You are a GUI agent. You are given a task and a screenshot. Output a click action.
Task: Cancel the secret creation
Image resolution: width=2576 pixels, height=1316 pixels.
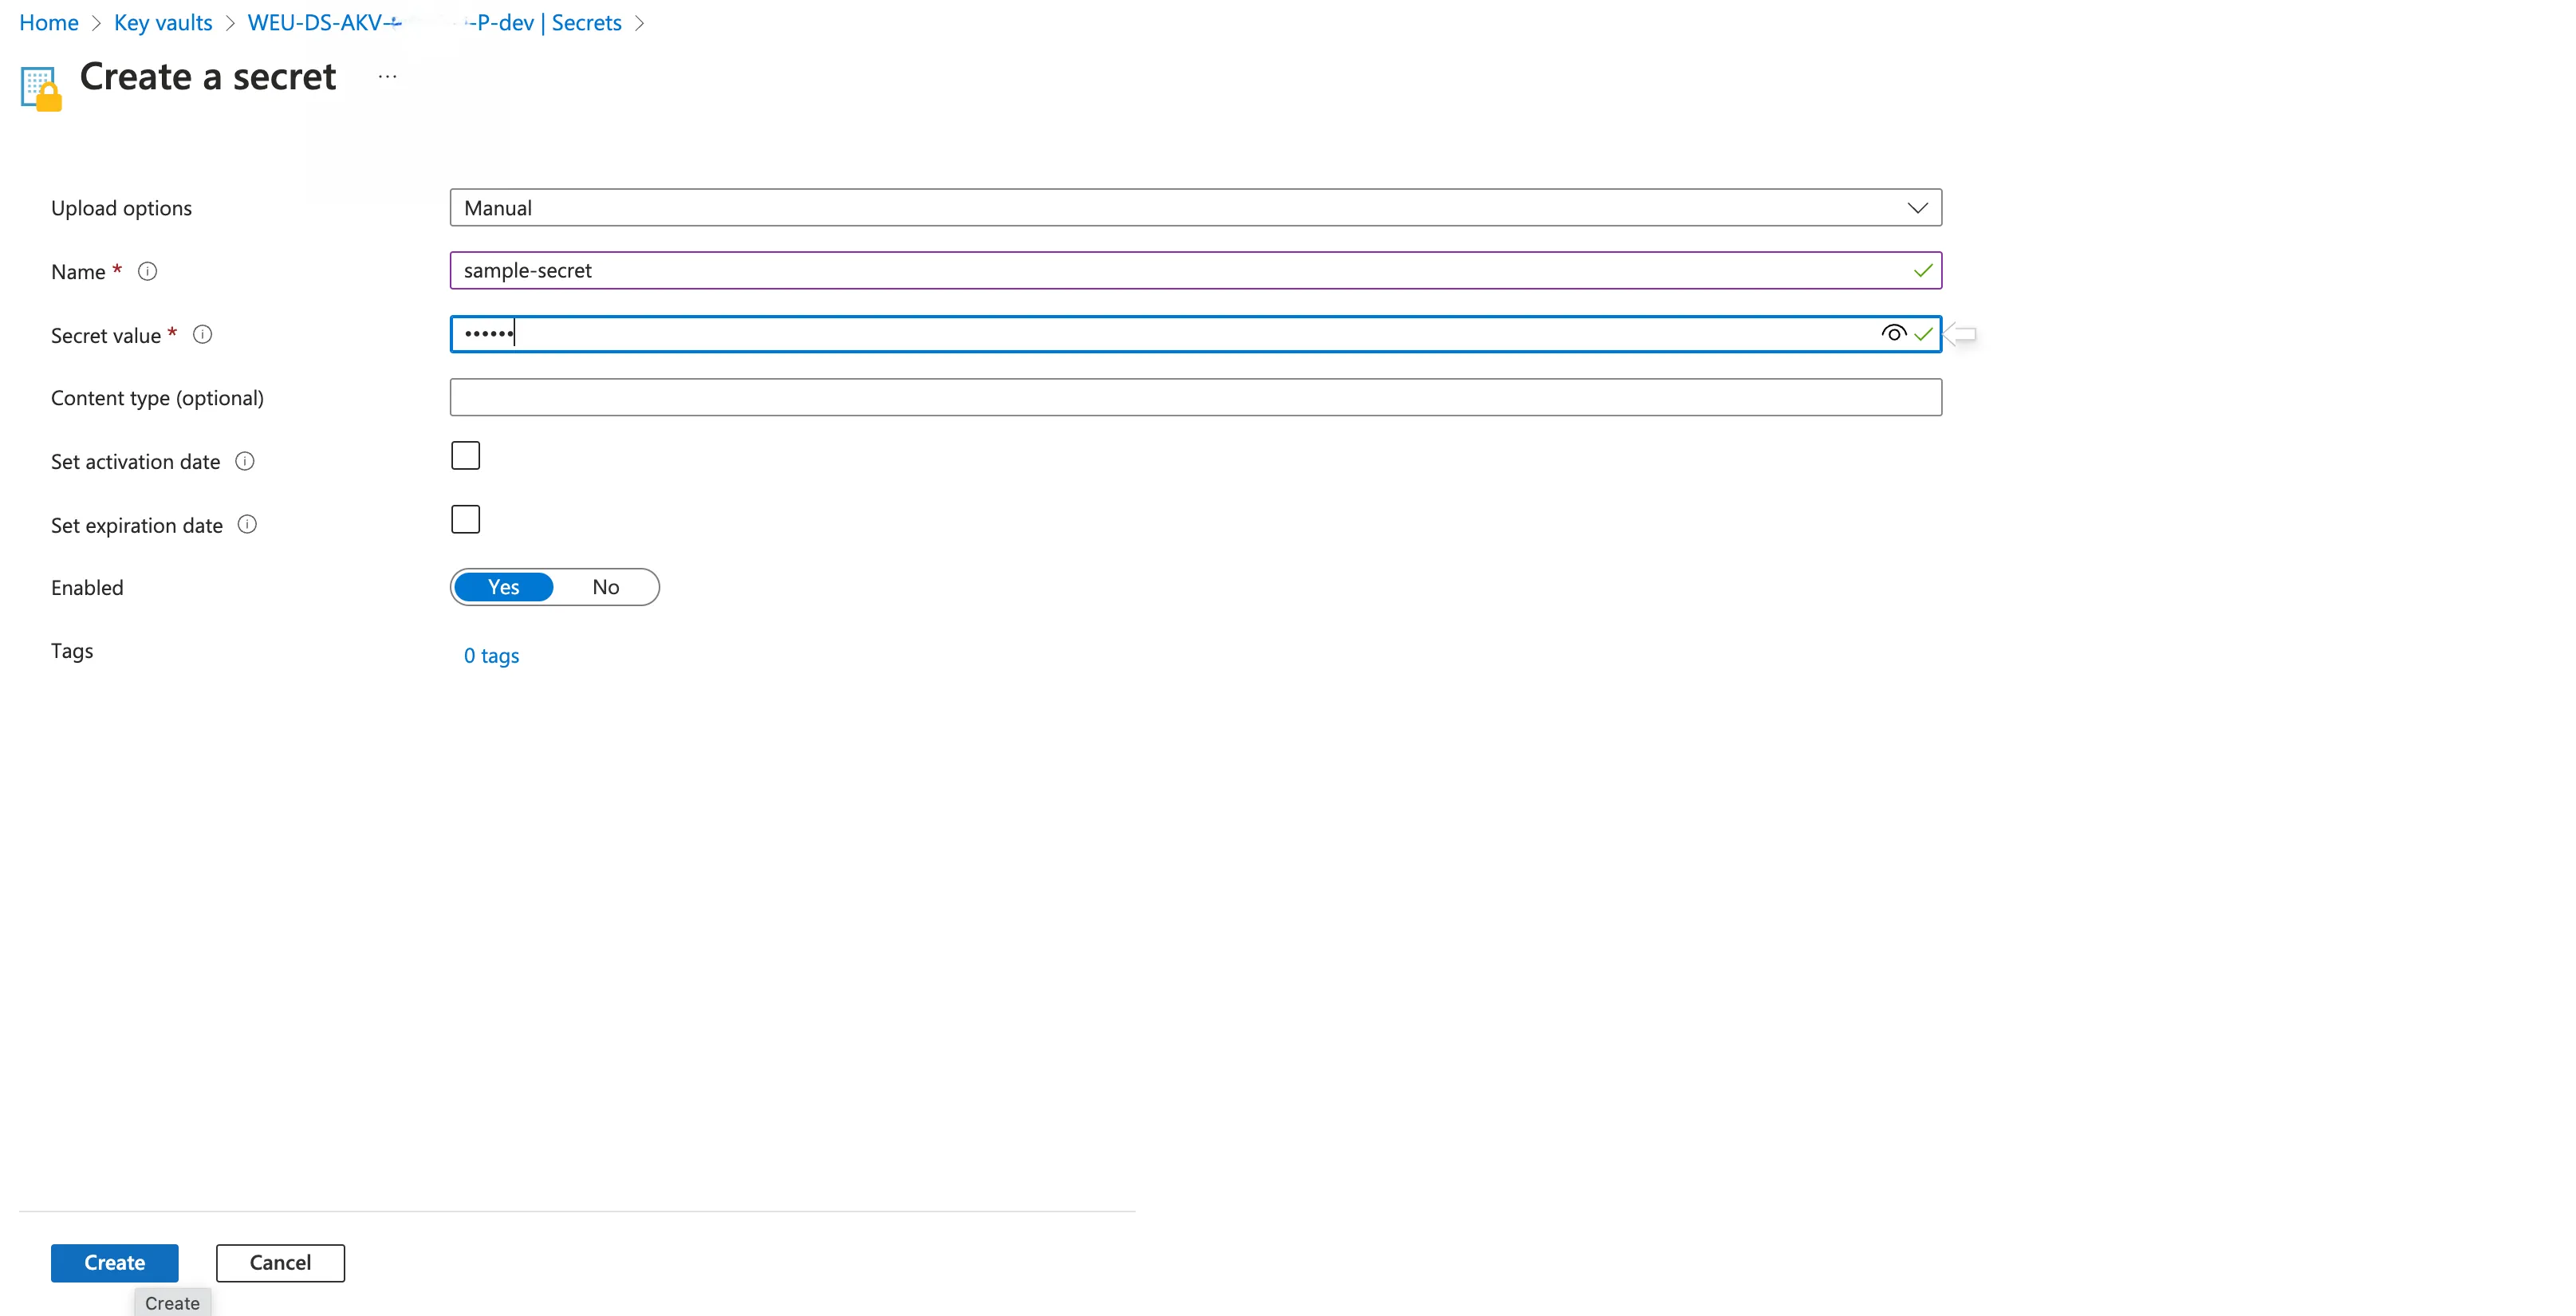point(281,1263)
